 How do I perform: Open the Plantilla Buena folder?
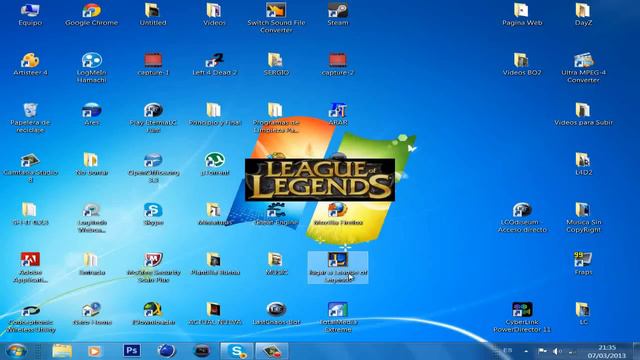pos(215,264)
